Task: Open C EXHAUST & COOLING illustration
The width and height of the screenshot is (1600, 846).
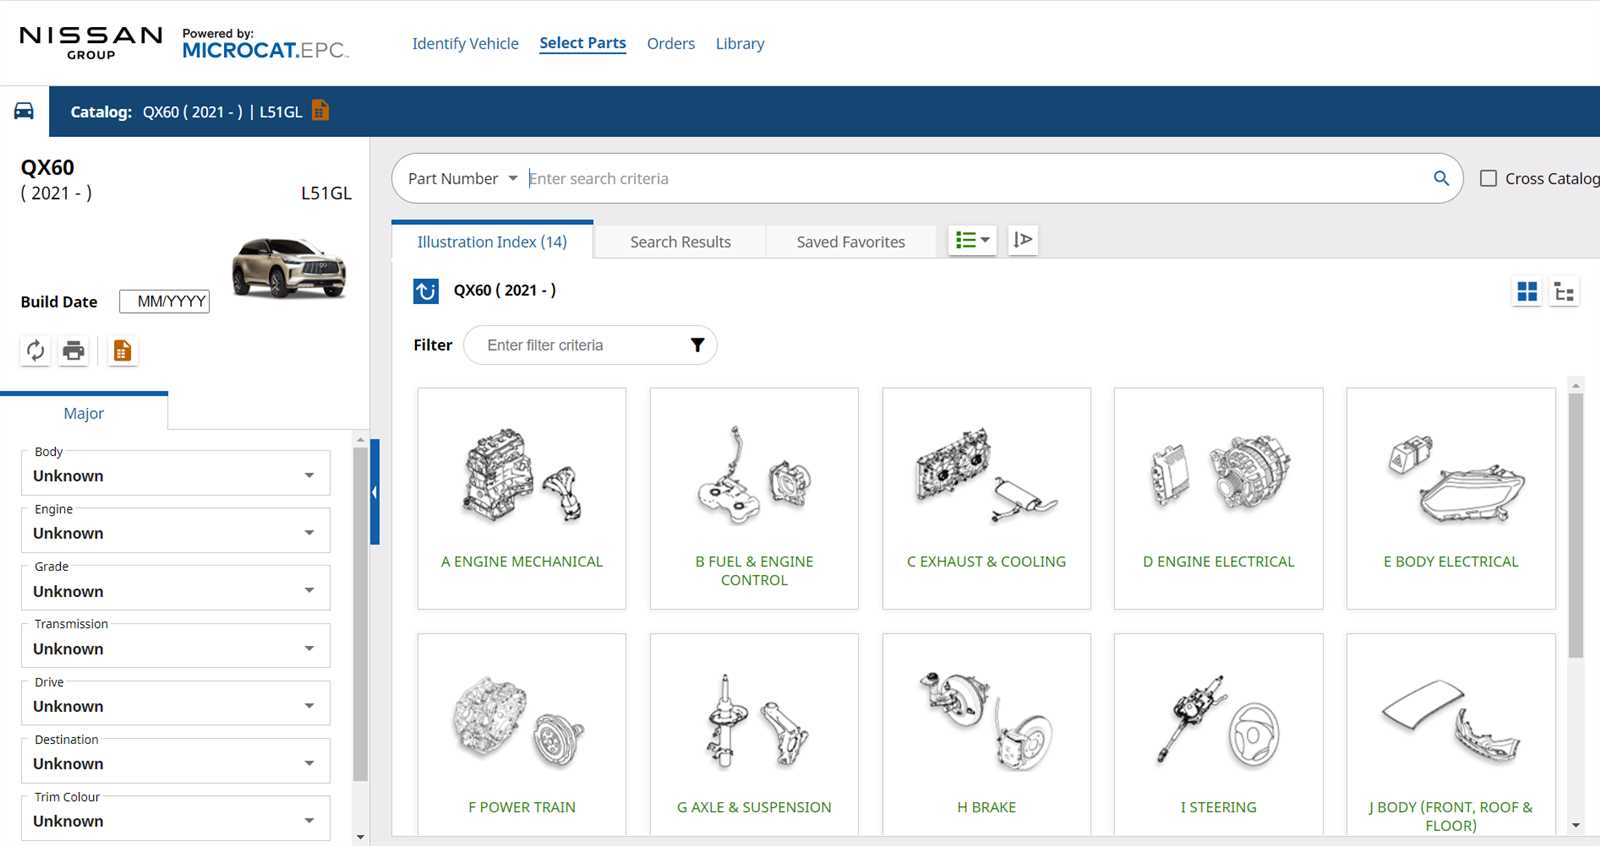Action: 986,498
